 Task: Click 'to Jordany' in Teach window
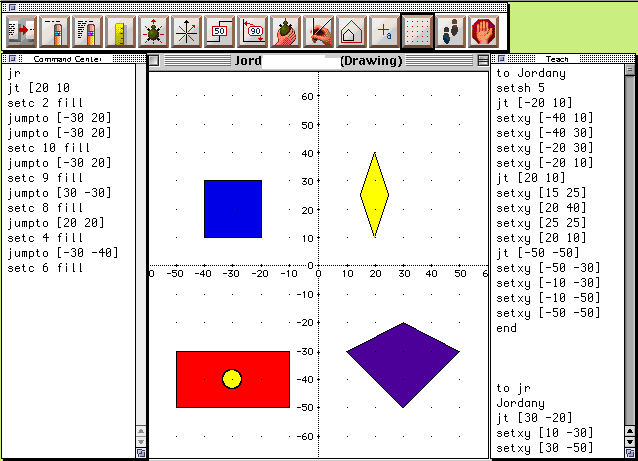pyautogui.click(x=531, y=73)
